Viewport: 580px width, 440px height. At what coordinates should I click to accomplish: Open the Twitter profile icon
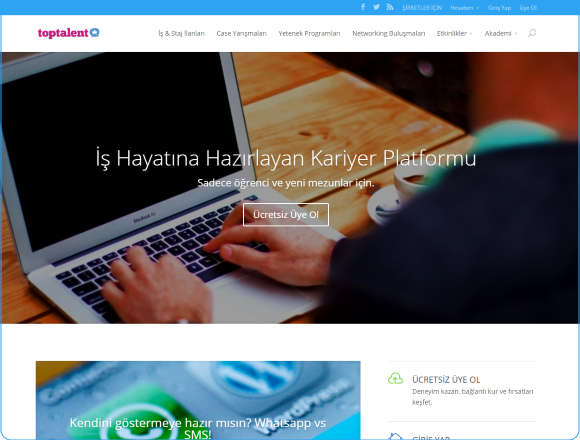tap(376, 7)
